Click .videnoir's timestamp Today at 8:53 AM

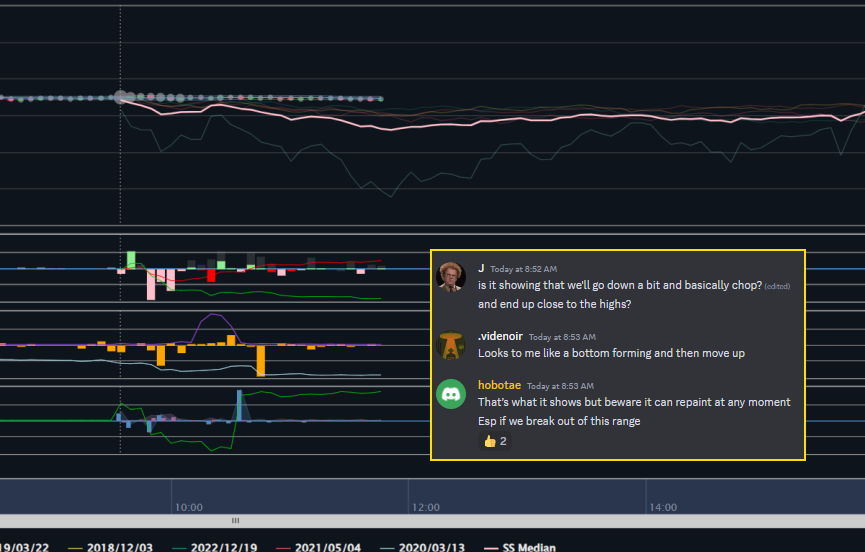pos(562,337)
